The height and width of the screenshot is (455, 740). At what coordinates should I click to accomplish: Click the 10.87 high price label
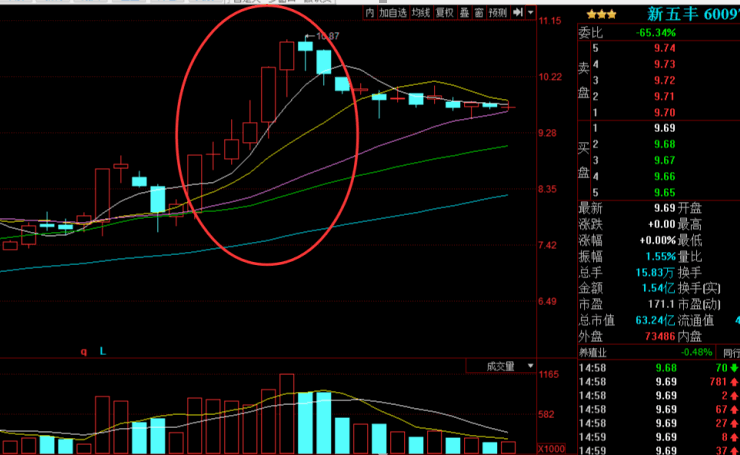point(327,37)
